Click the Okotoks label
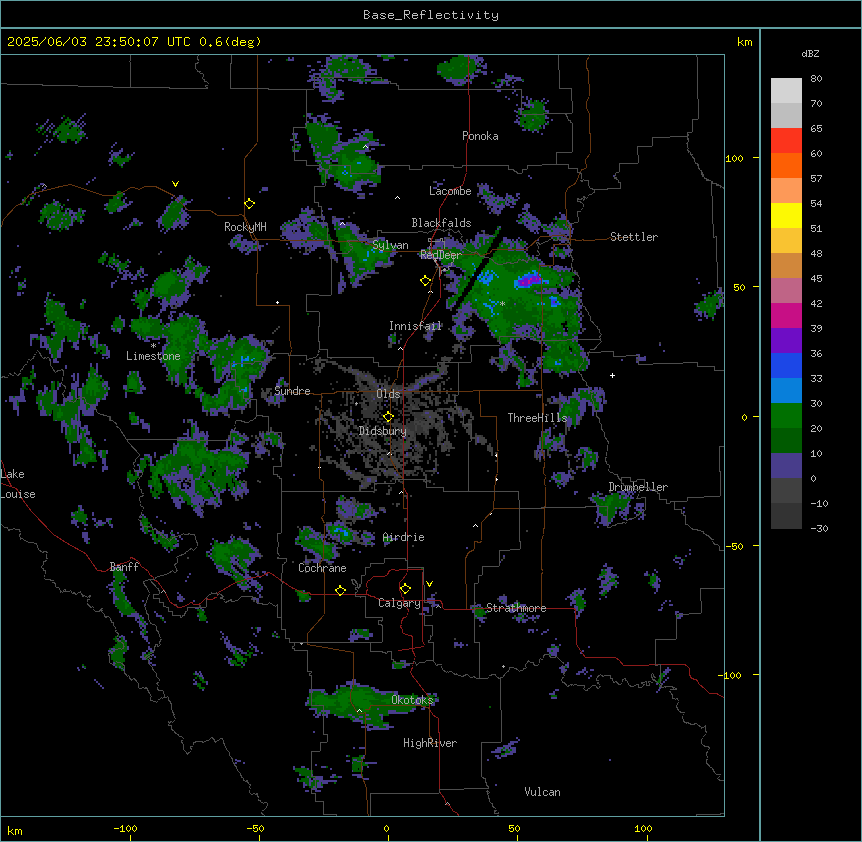Screen dimensions: 862x842 pos(412,700)
